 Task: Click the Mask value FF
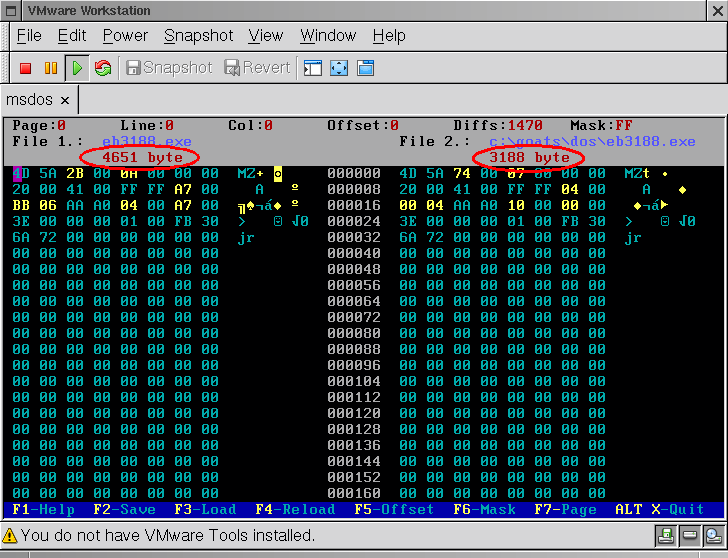click(x=624, y=125)
